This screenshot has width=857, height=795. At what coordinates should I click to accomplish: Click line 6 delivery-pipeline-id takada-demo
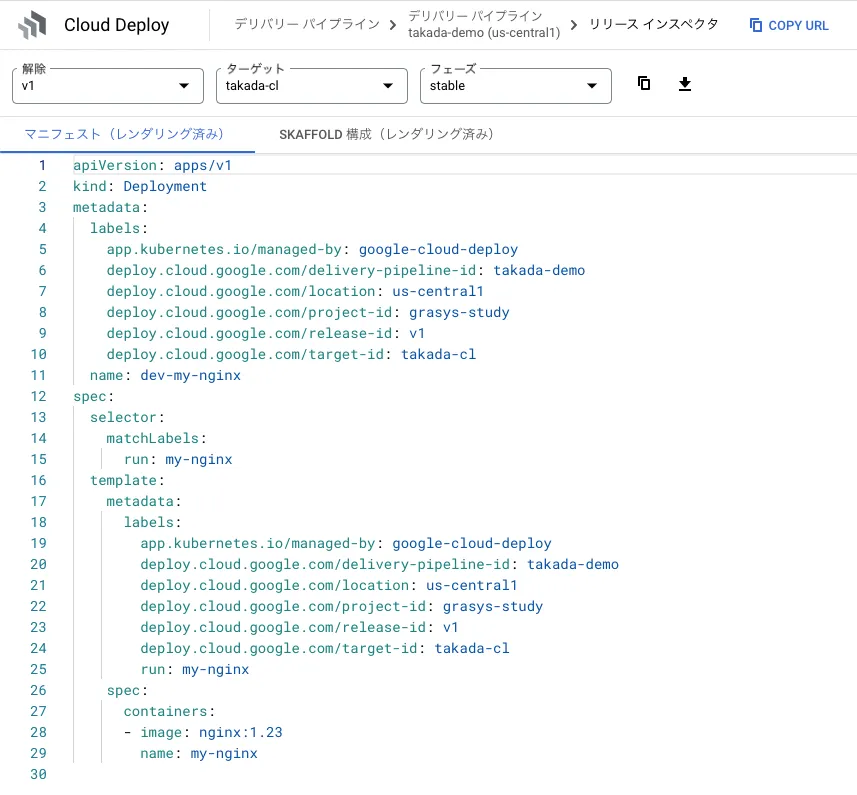pos(345,270)
